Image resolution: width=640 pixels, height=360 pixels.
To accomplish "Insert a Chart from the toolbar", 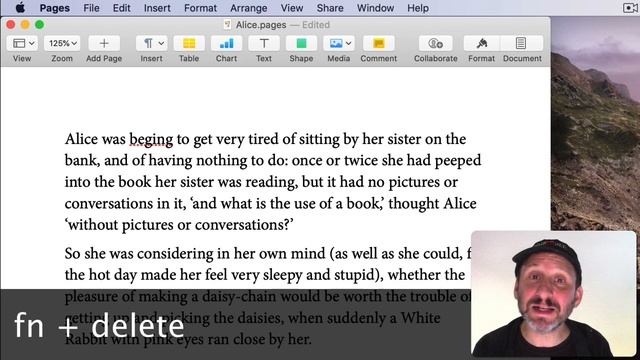I will coord(227,43).
